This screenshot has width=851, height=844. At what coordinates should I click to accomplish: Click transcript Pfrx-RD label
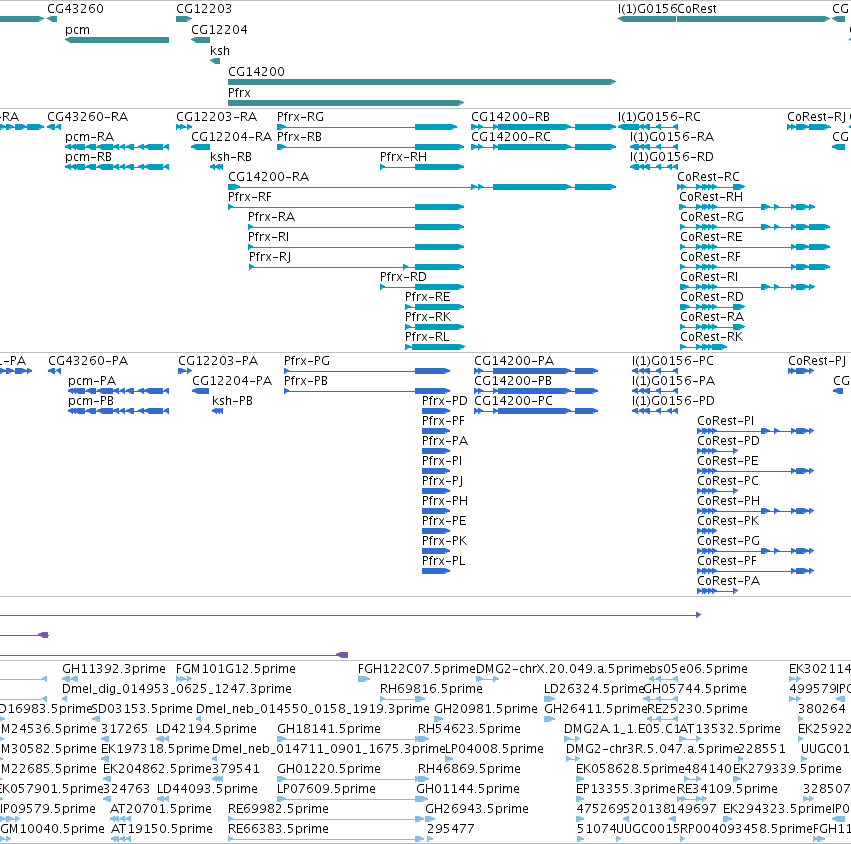403,277
